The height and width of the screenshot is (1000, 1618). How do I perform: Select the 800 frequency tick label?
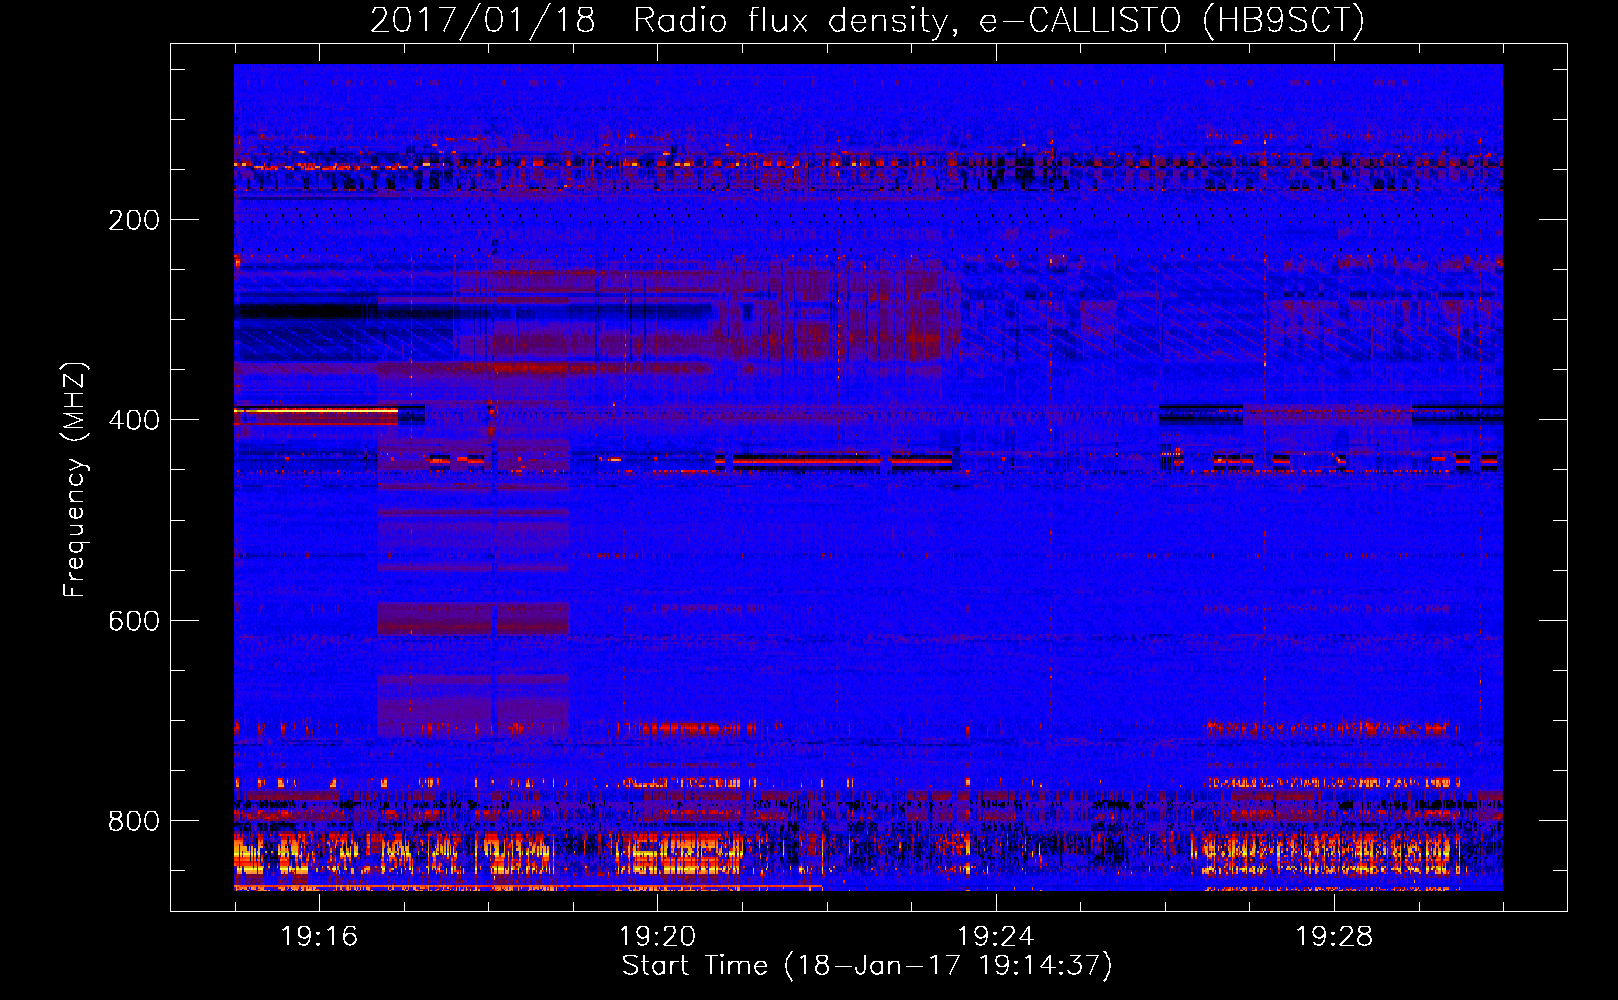coord(134,821)
